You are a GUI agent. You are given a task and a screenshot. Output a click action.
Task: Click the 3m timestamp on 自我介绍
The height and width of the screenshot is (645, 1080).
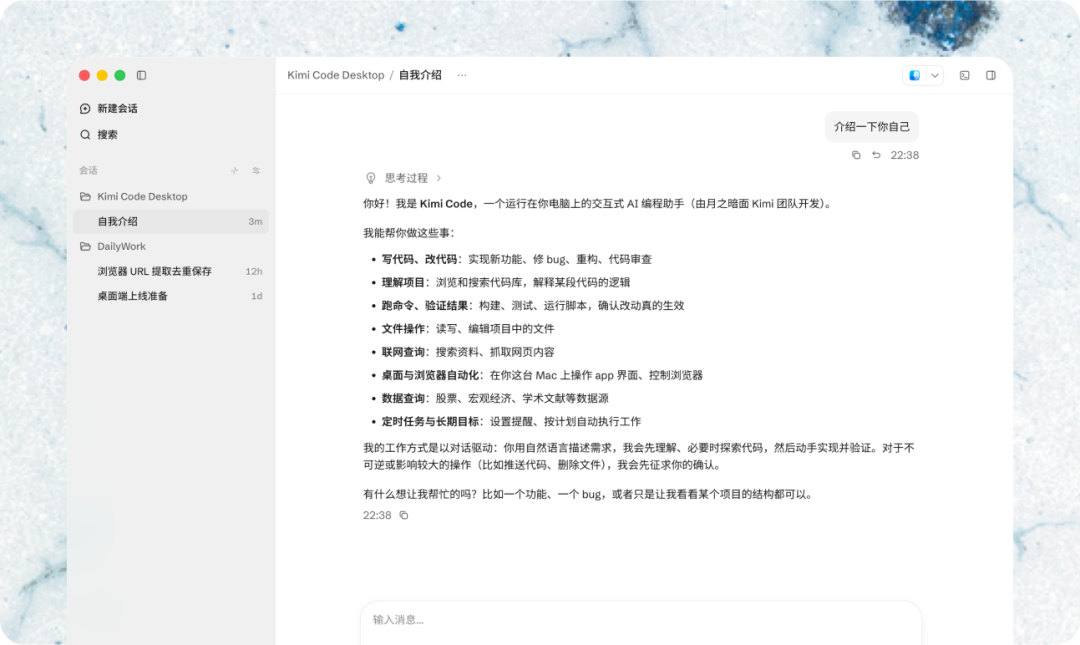[255, 221]
